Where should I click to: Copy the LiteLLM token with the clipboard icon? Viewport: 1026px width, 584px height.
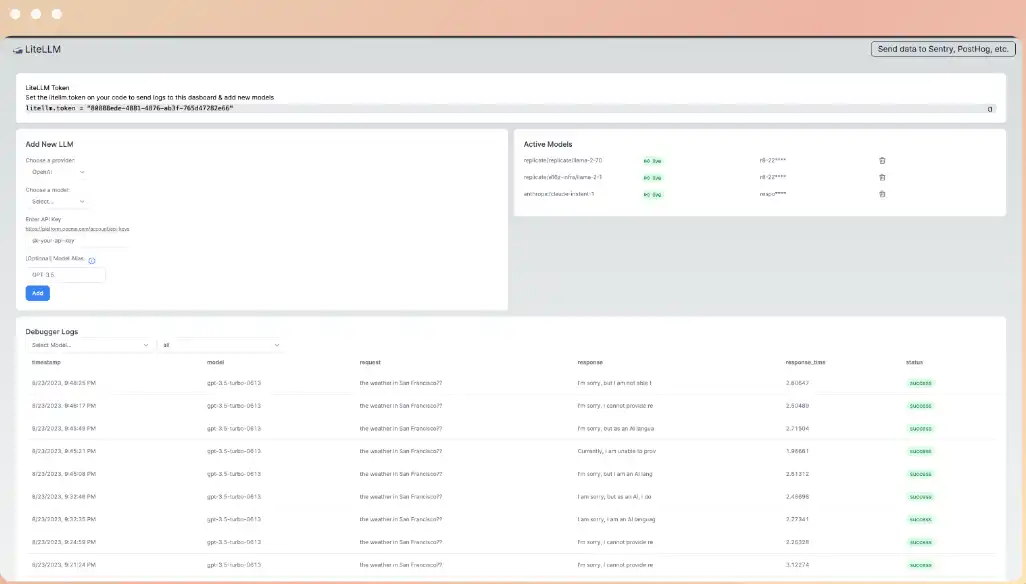pyautogui.click(x=989, y=109)
